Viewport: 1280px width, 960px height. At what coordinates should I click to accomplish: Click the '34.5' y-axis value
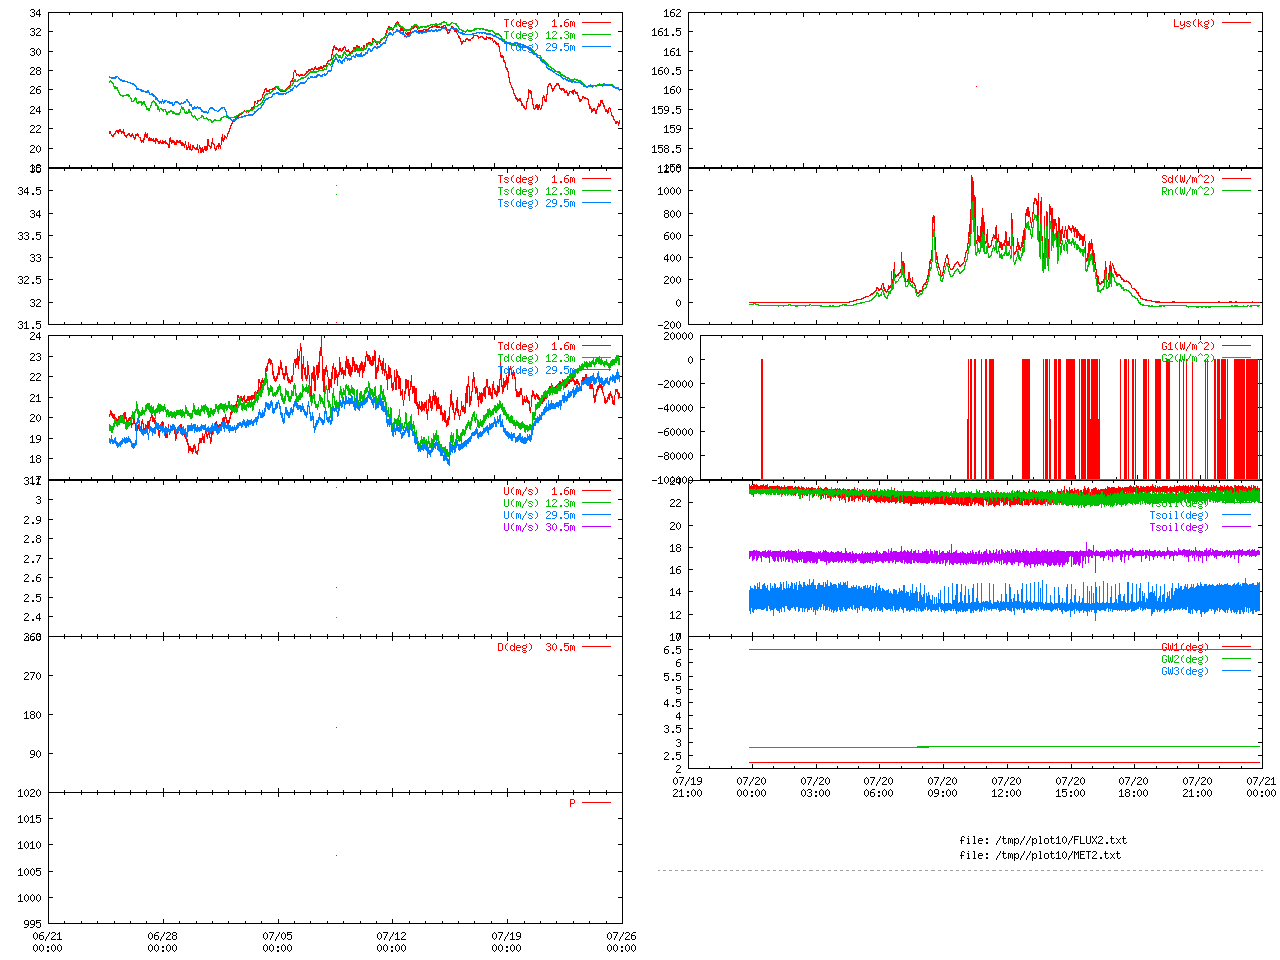click(30, 191)
